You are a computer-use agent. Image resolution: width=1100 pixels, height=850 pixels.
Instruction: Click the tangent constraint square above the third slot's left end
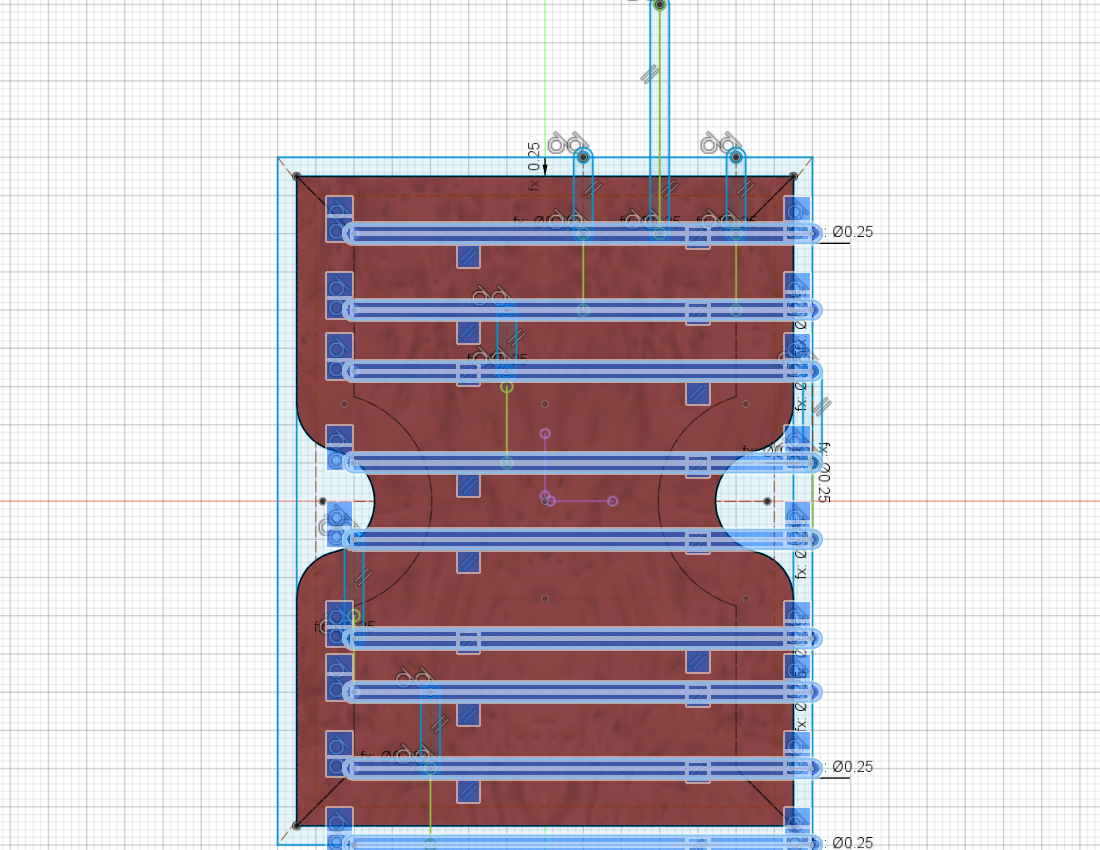tap(340, 346)
